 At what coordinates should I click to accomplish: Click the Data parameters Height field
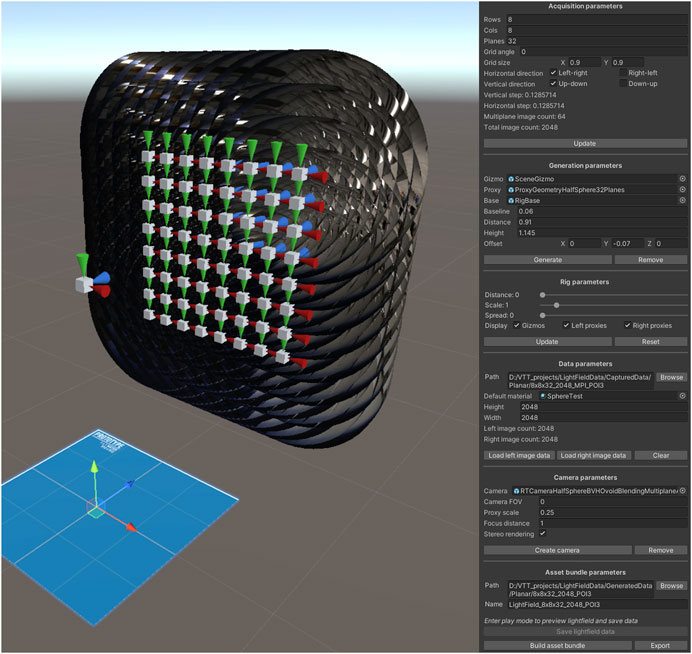coord(603,407)
